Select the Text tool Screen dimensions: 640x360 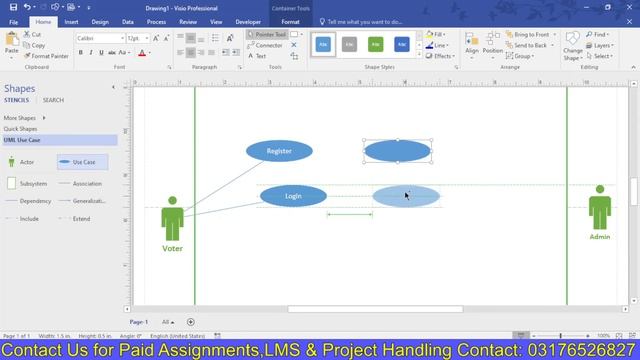click(x=257, y=56)
